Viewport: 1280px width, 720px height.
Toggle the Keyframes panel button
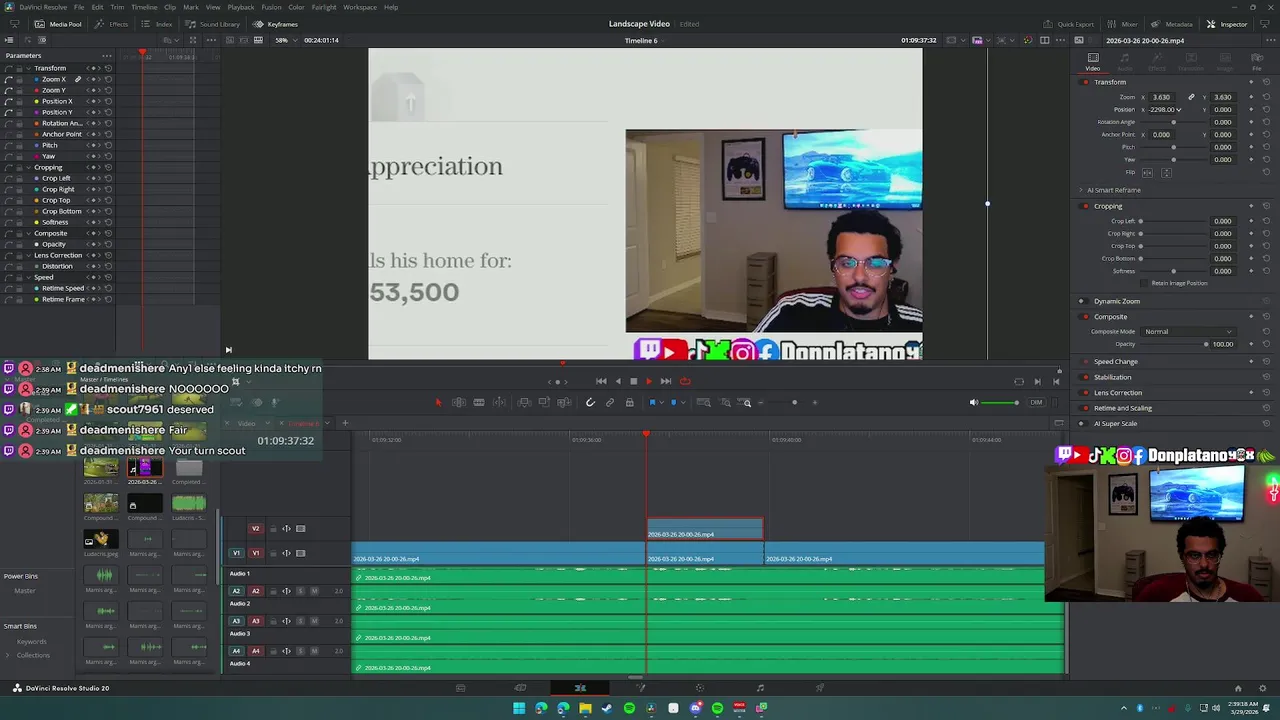click(x=275, y=24)
